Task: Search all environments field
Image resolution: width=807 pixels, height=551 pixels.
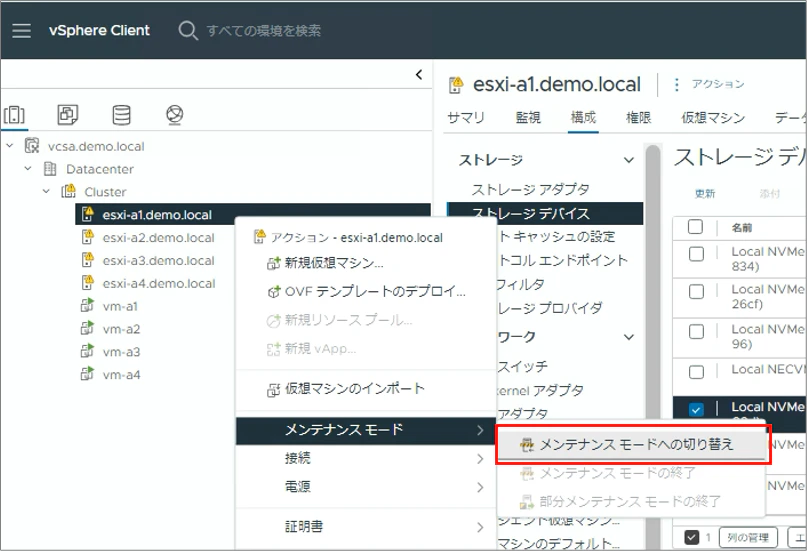Action: pos(264,30)
